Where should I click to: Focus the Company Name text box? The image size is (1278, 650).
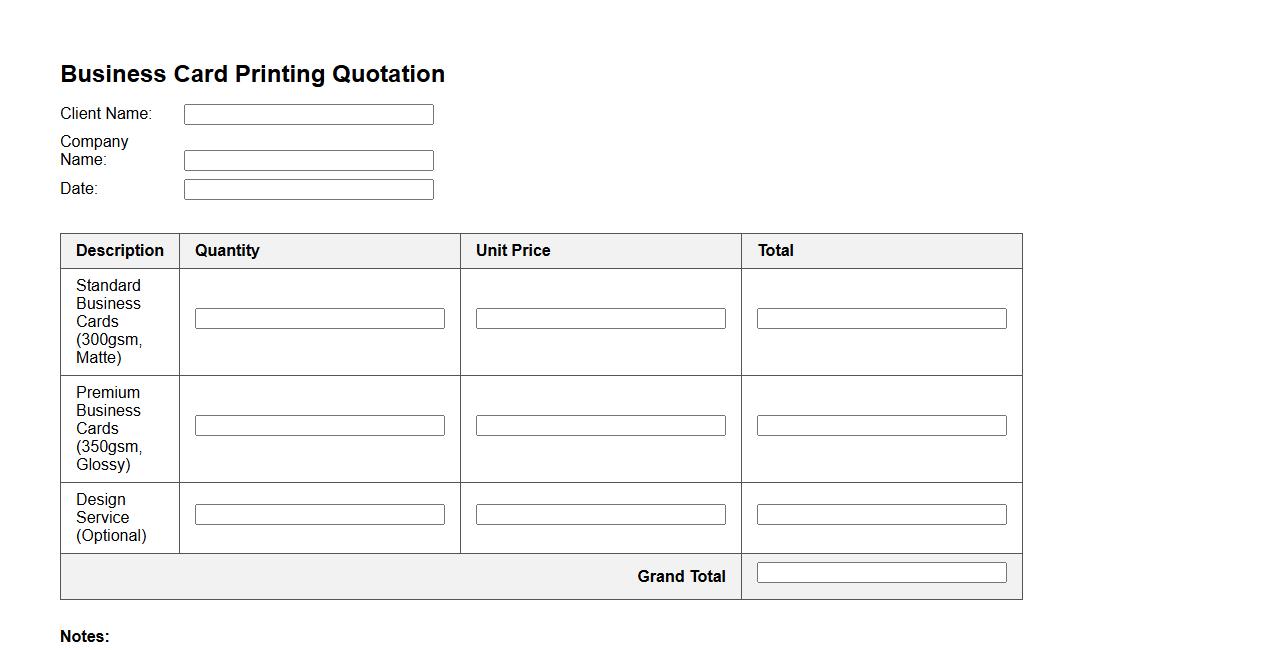pos(308,161)
